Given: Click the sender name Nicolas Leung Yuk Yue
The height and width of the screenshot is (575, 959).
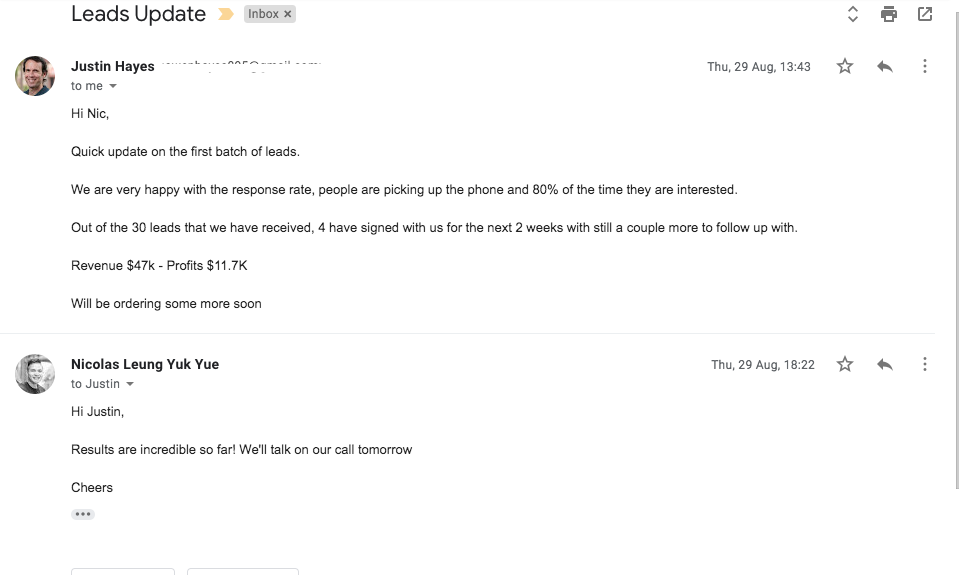Looking at the screenshot, I should [x=145, y=364].
